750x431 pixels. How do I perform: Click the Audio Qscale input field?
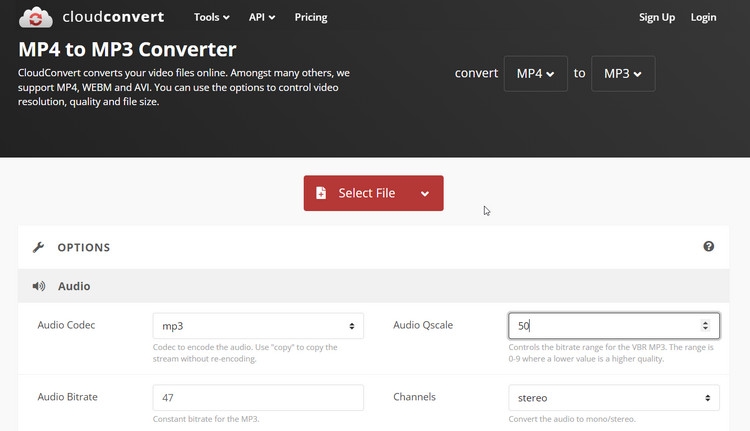click(x=614, y=326)
